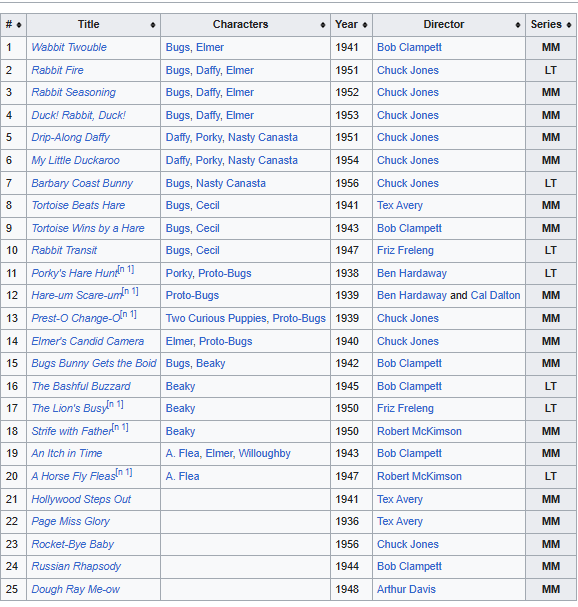Open the Dough Ray Me-ow title

[x=75, y=589]
